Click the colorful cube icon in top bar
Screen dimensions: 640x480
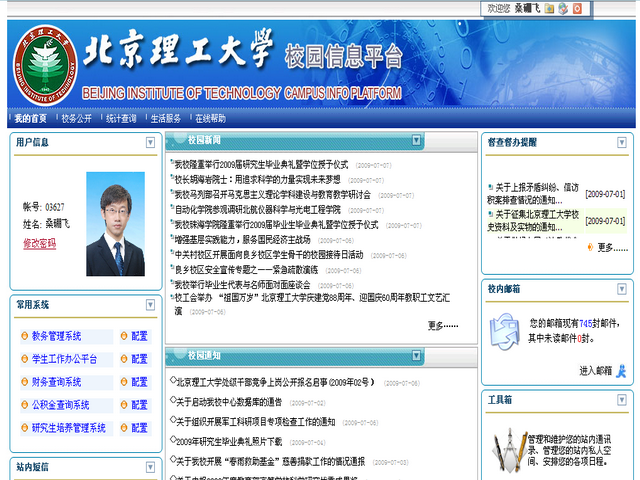tap(563, 8)
